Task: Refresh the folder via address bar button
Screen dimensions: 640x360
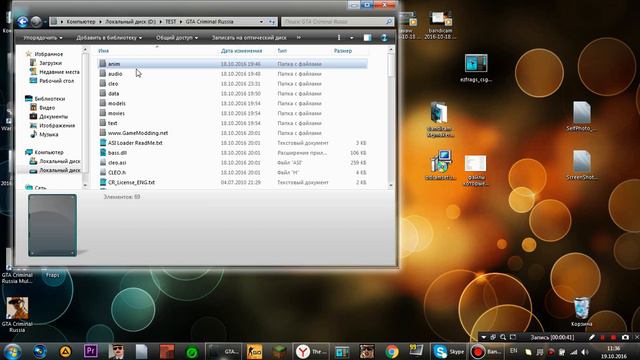Action: 272,22
